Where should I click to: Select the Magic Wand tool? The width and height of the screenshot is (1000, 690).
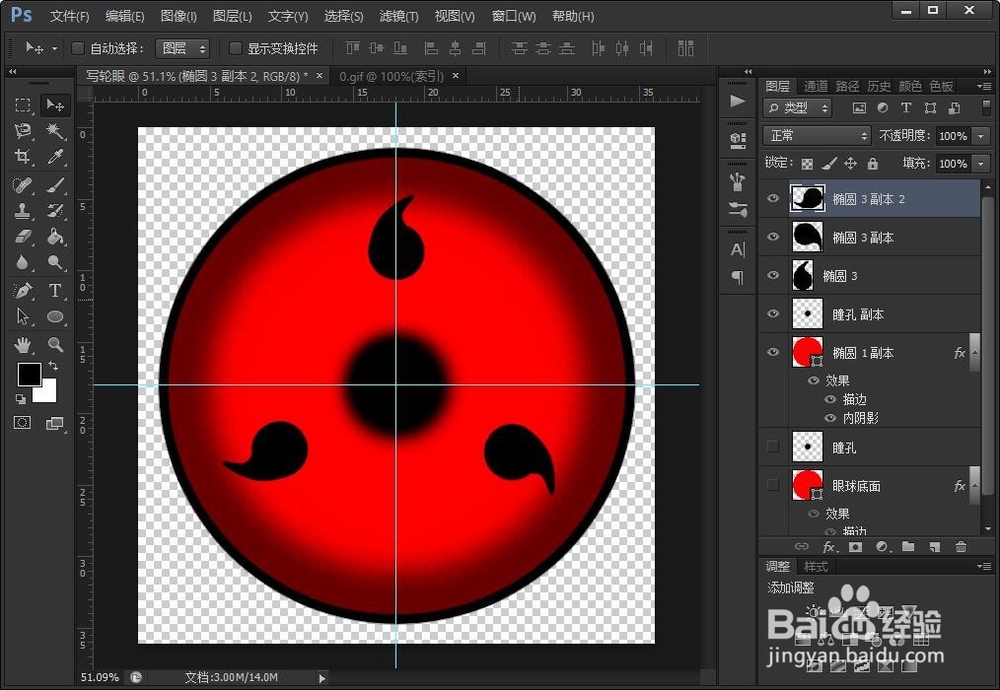click(55, 131)
